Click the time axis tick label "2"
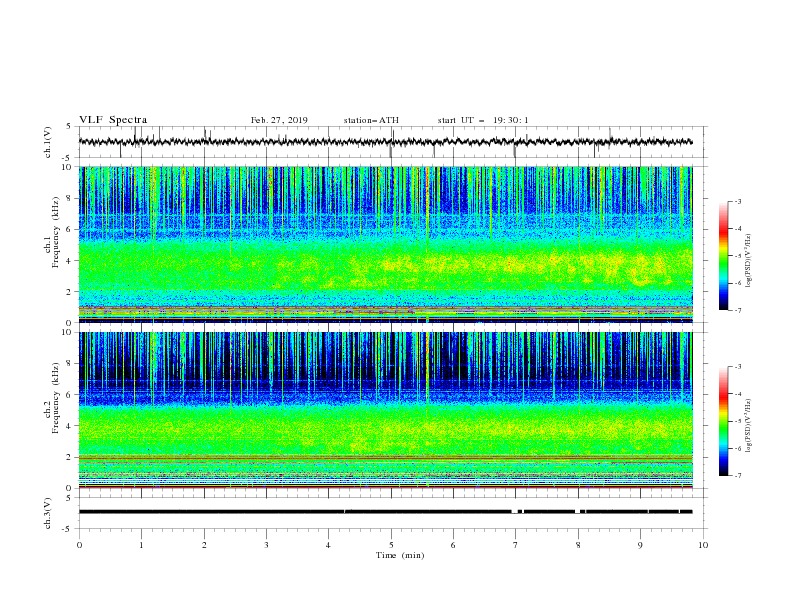This screenshot has width=792, height=612. click(204, 545)
